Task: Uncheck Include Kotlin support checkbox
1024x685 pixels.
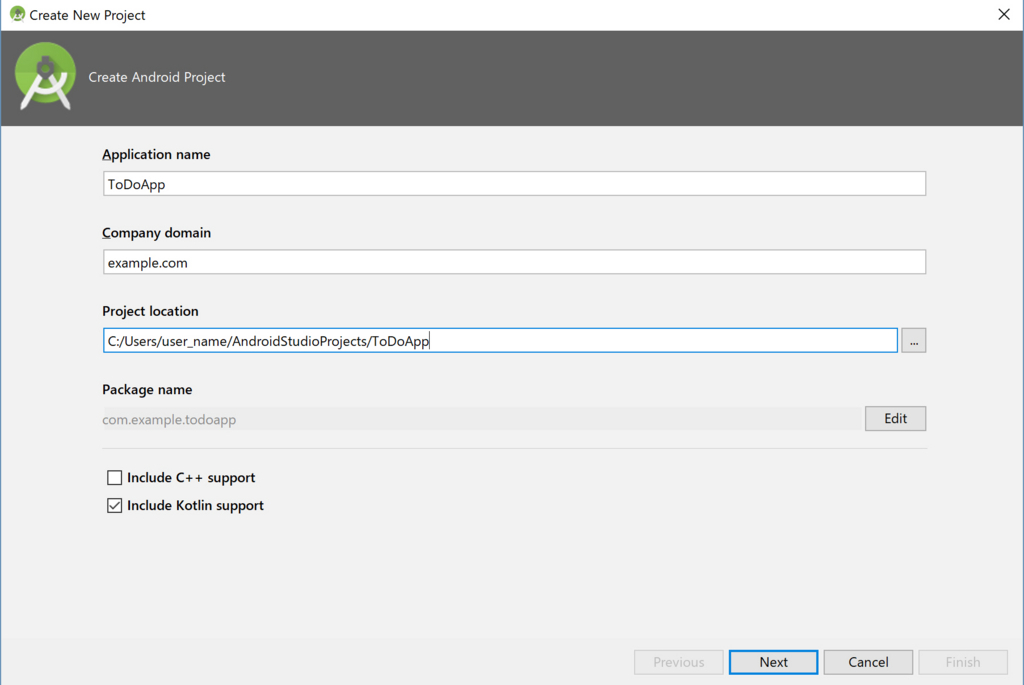Action: tap(114, 505)
